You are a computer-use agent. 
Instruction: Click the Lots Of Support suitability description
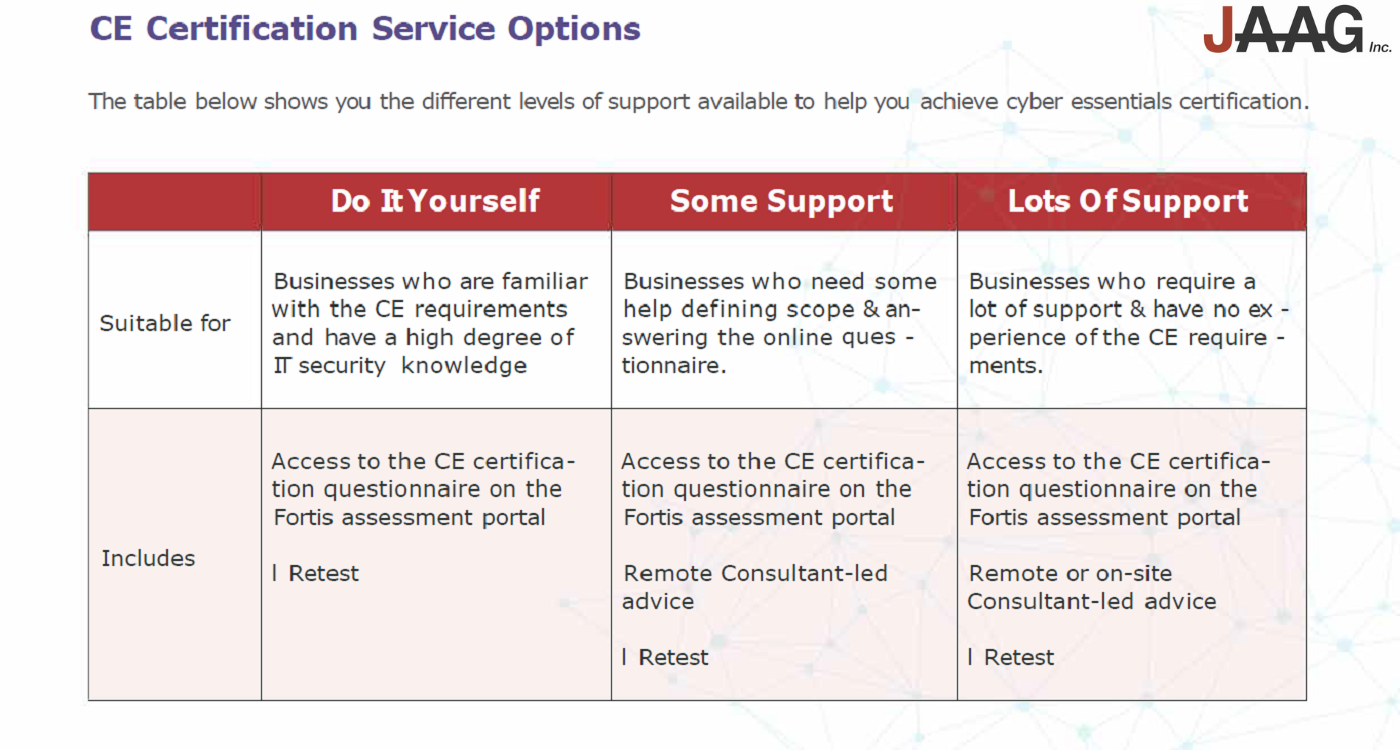(x=1126, y=323)
